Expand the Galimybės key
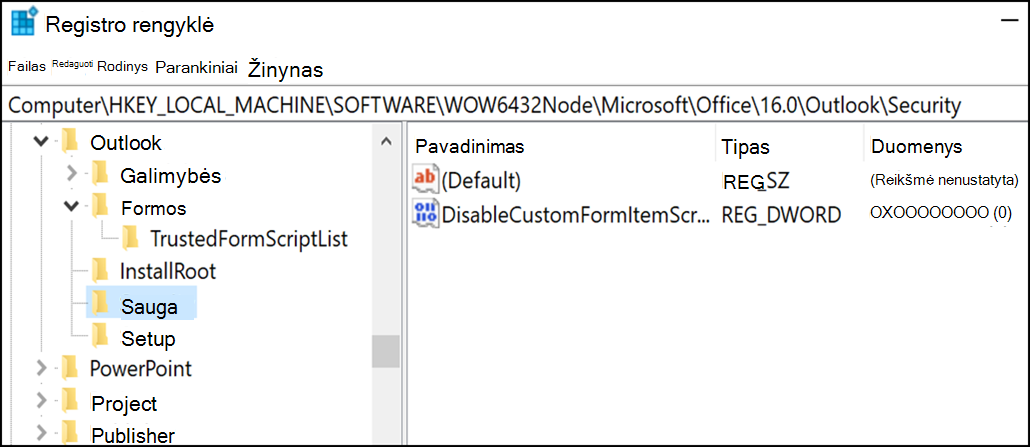The width and height of the screenshot is (1030, 447). click(x=72, y=174)
